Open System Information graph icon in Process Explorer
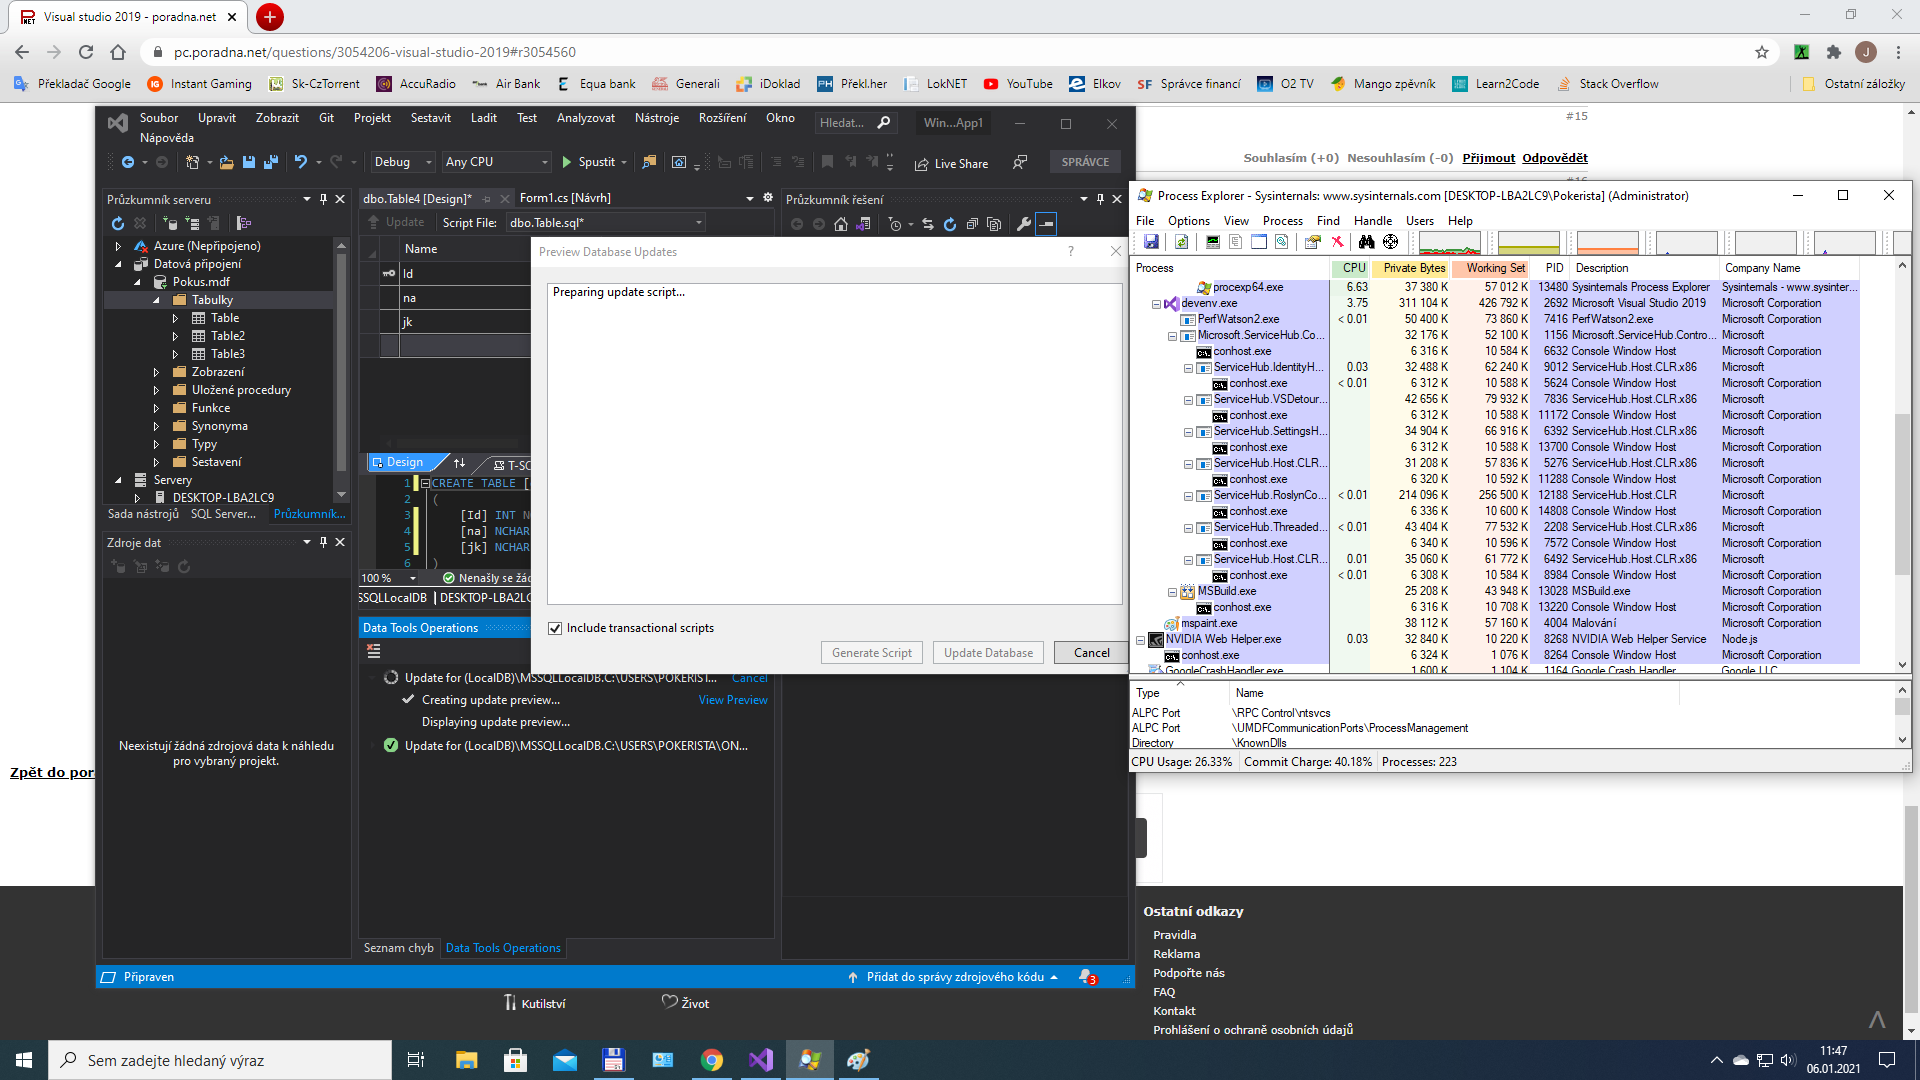 (x=1213, y=242)
